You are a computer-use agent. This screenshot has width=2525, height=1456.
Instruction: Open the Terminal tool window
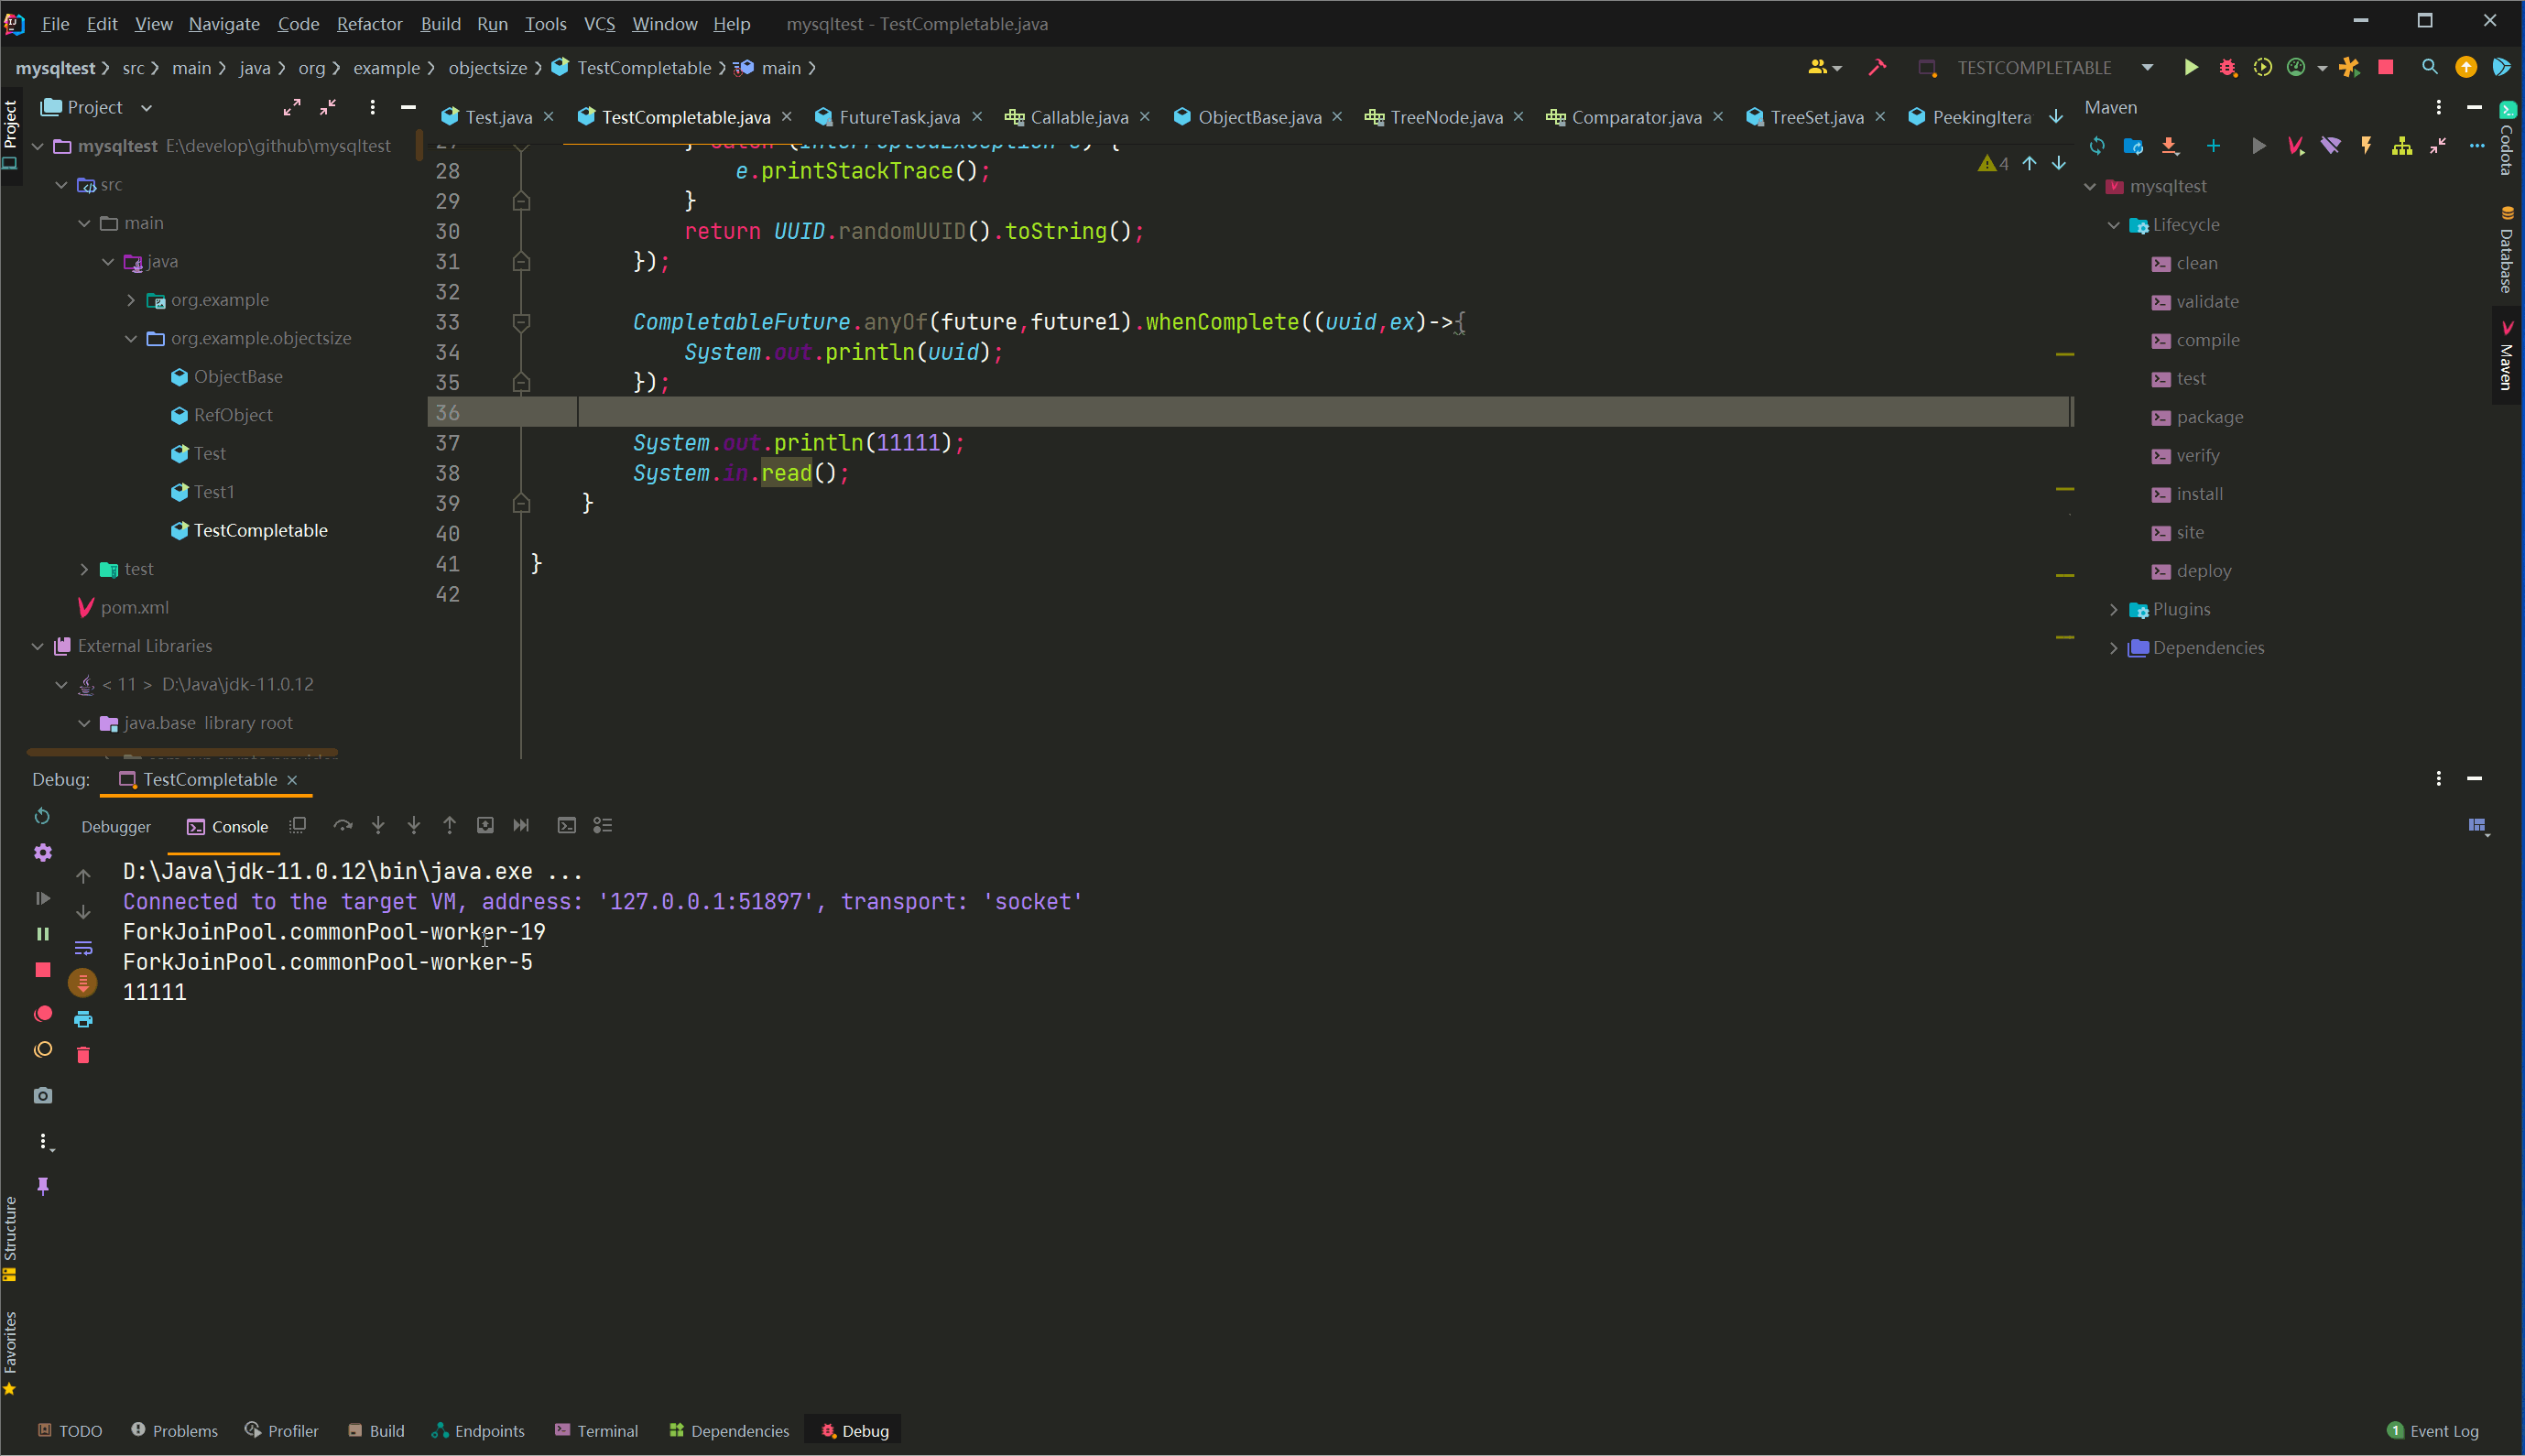pyautogui.click(x=597, y=1431)
